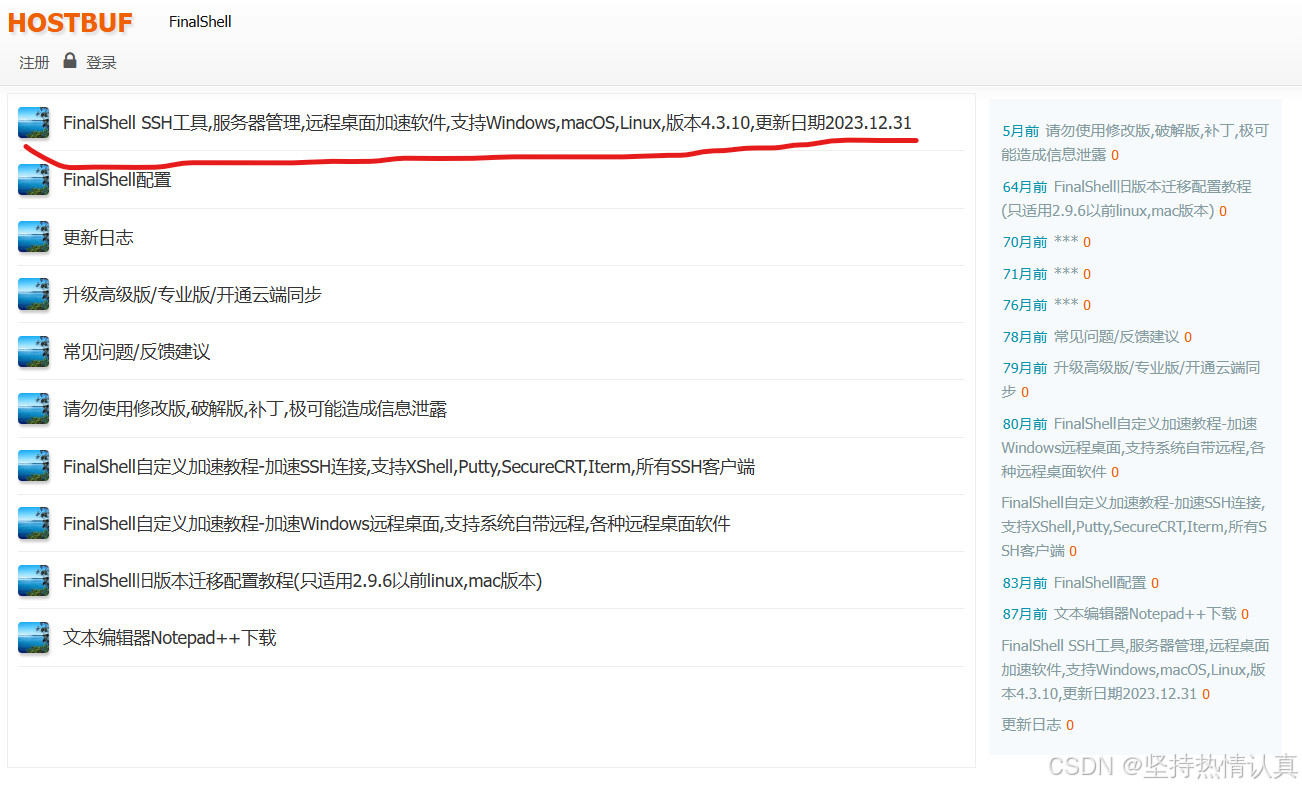Click the 78月前 timestamp in sidebar

(x=1025, y=337)
